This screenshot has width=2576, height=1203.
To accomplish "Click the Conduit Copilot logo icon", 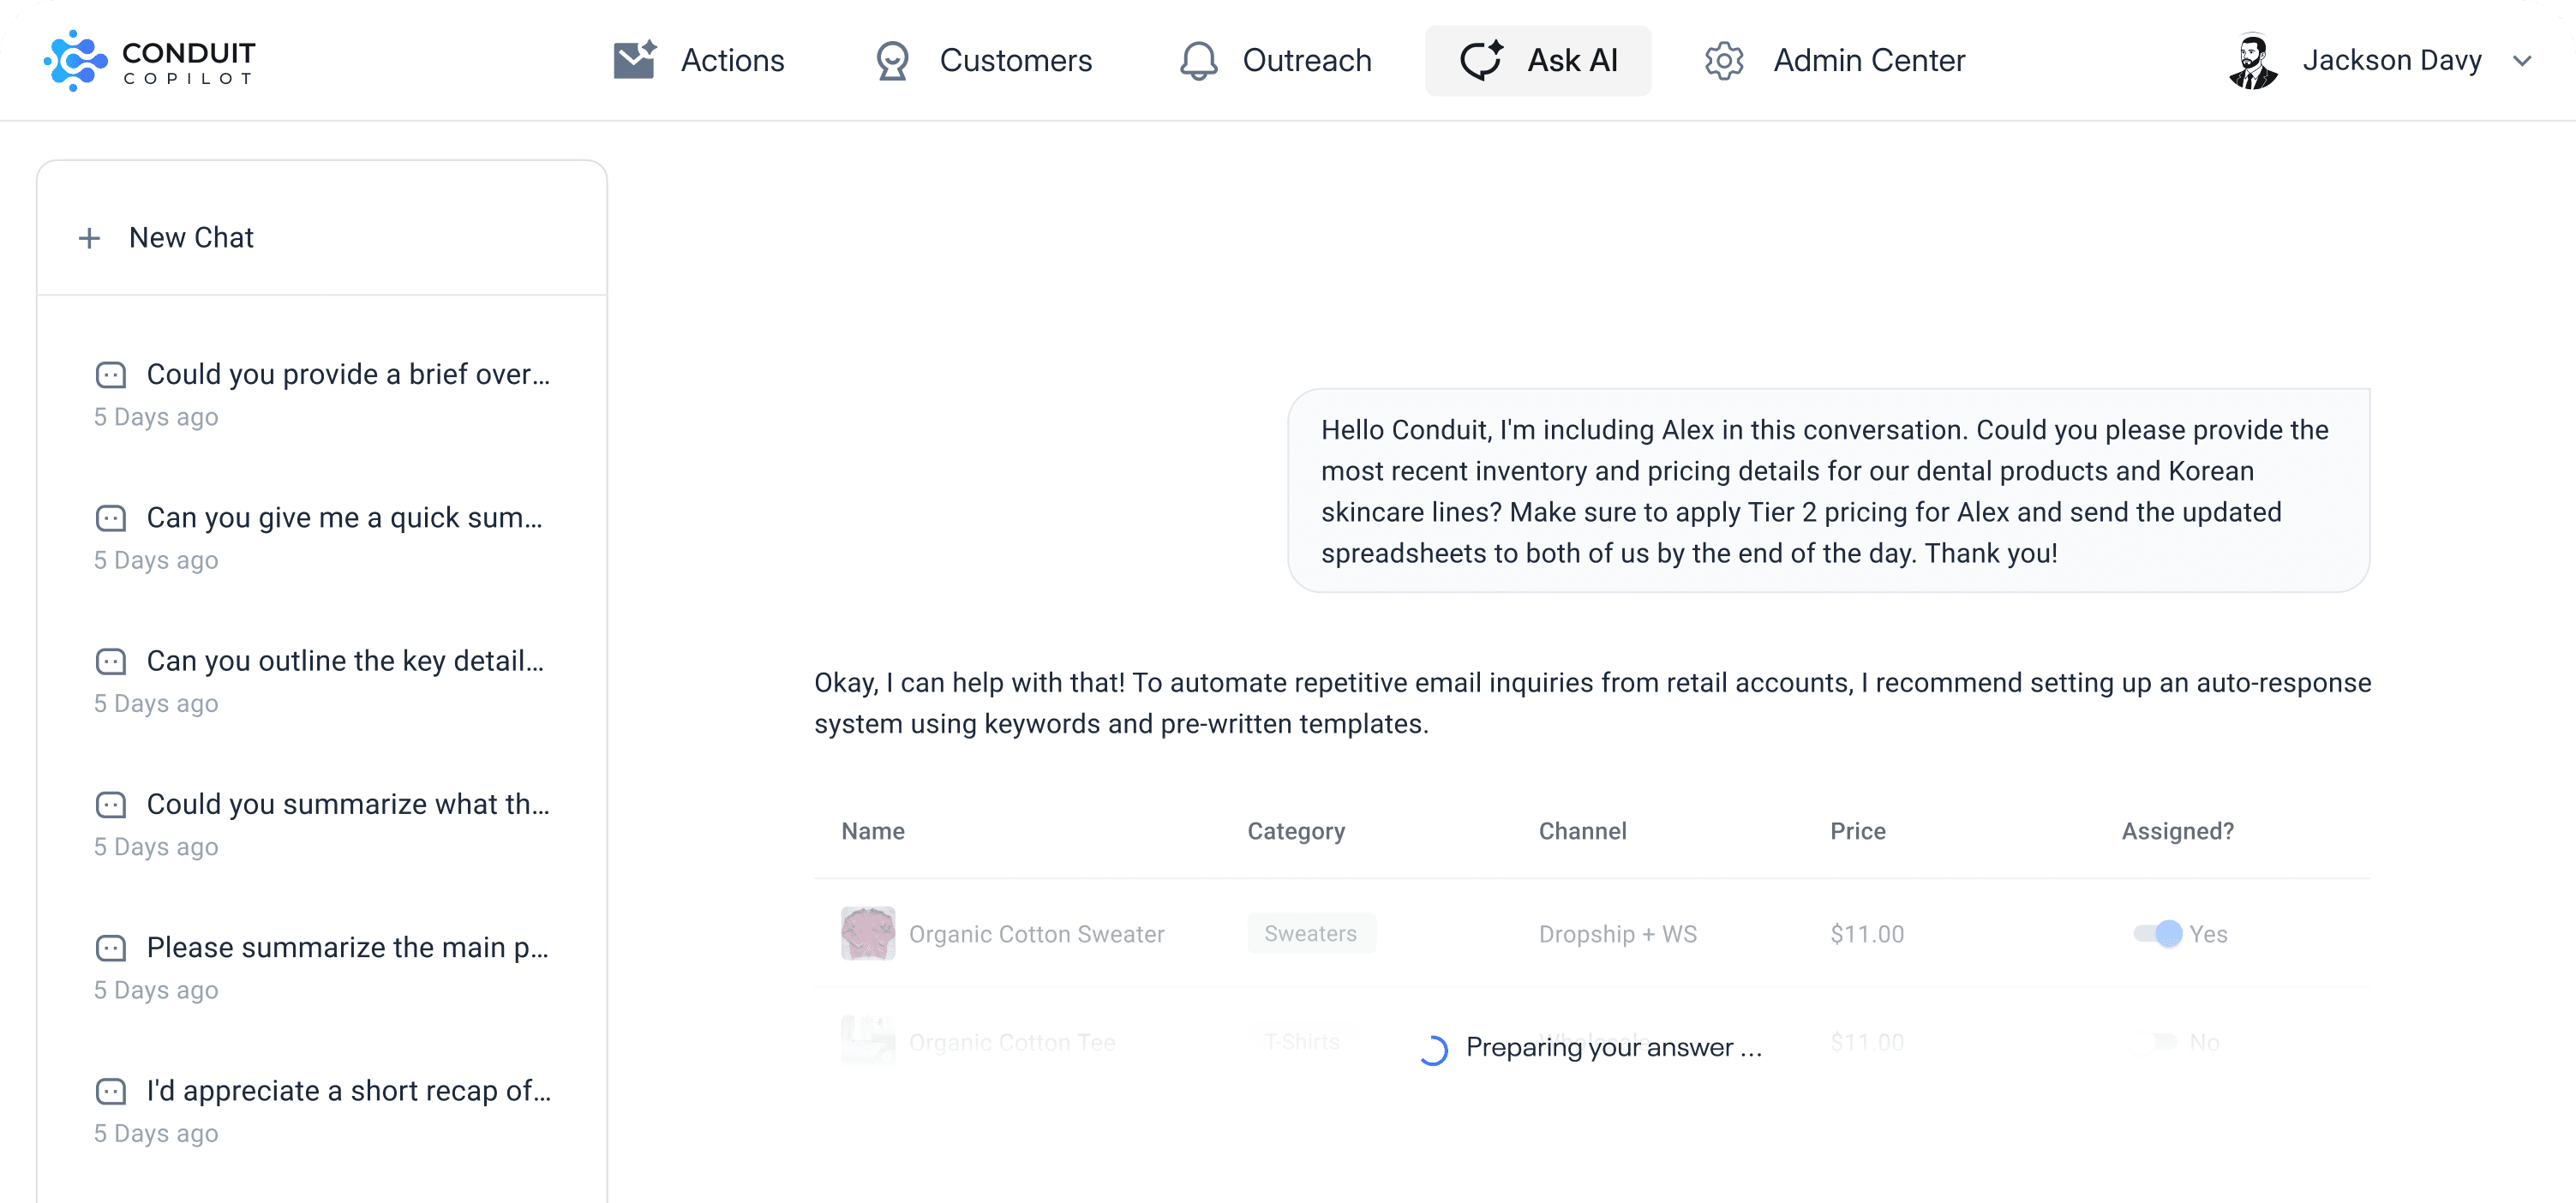I will click(75, 61).
